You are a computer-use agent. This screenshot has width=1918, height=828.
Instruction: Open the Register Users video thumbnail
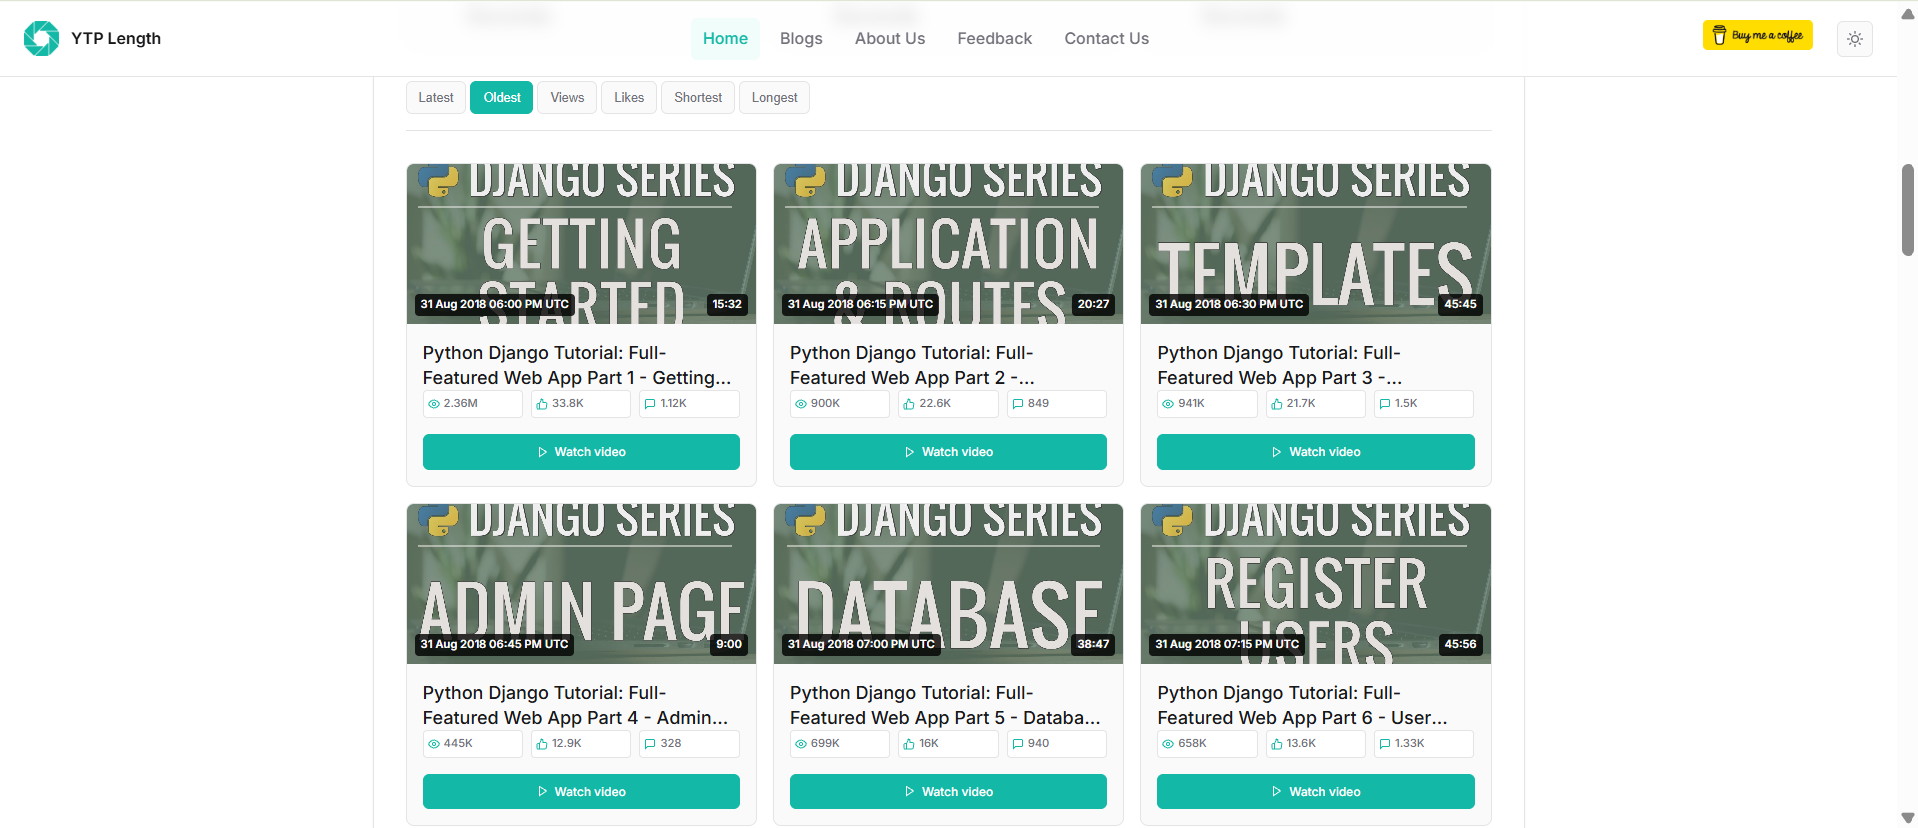click(x=1315, y=584)
